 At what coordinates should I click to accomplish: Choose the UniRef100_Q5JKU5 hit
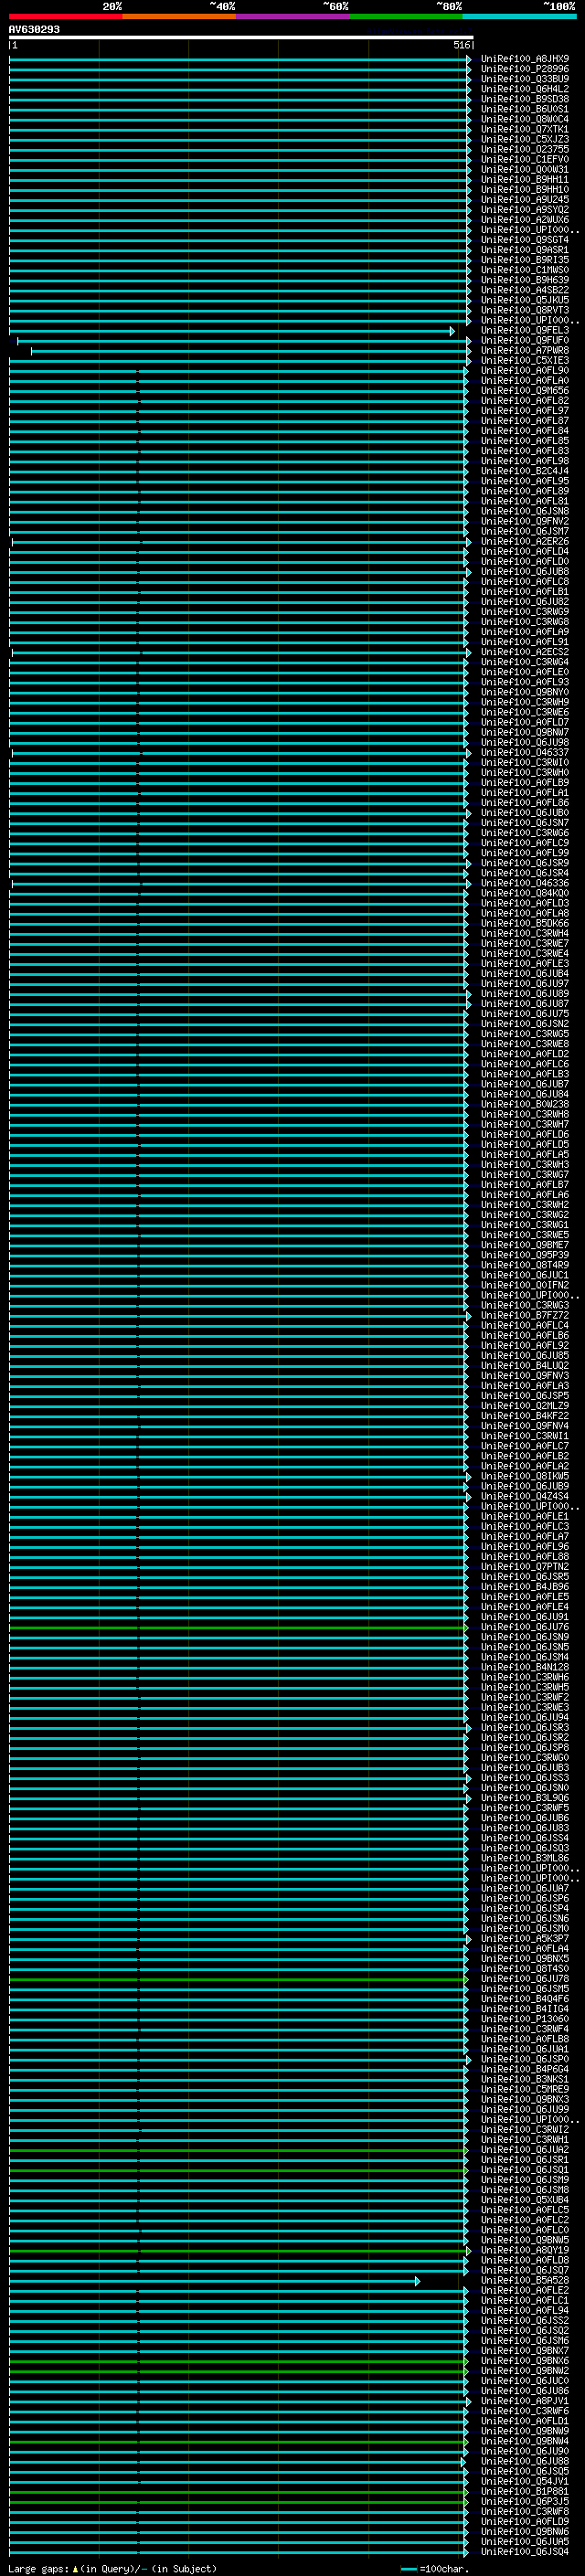525,300
